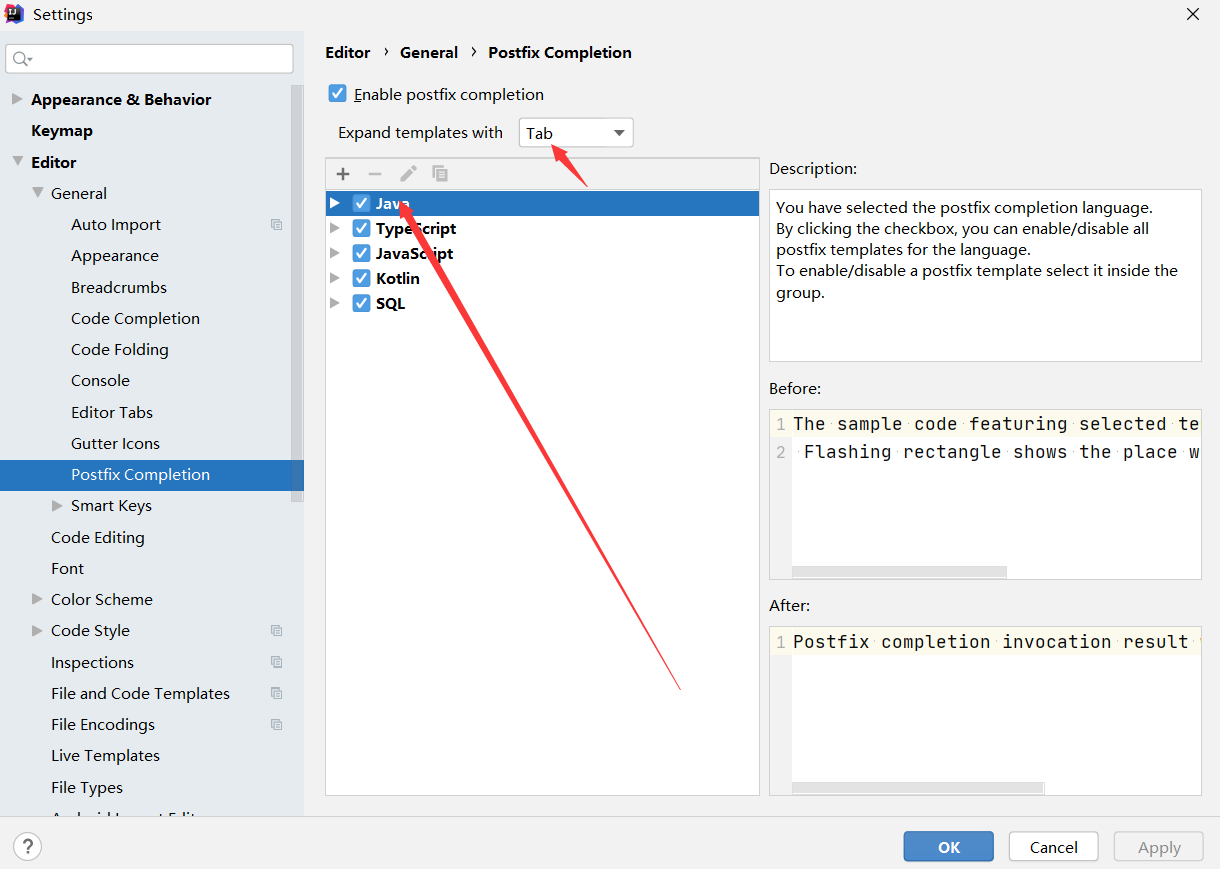Viewport: 1220px width, 869px height.
Task: Expand the JavaScript template group
Action: 335,253
